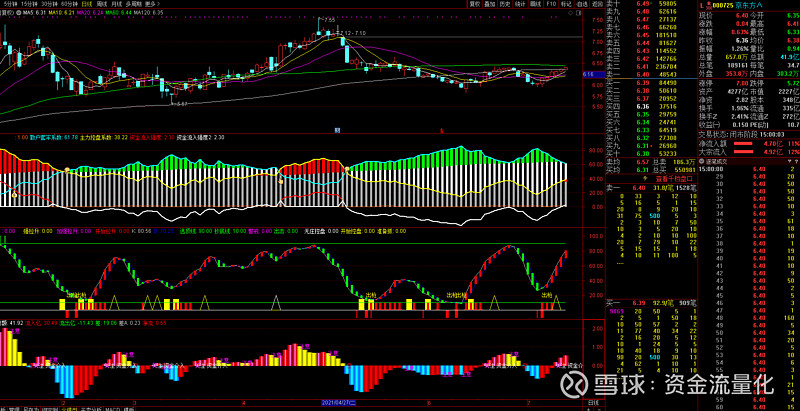
Task: Switch chart to 60分钟 period
Action: coord(69,4)
